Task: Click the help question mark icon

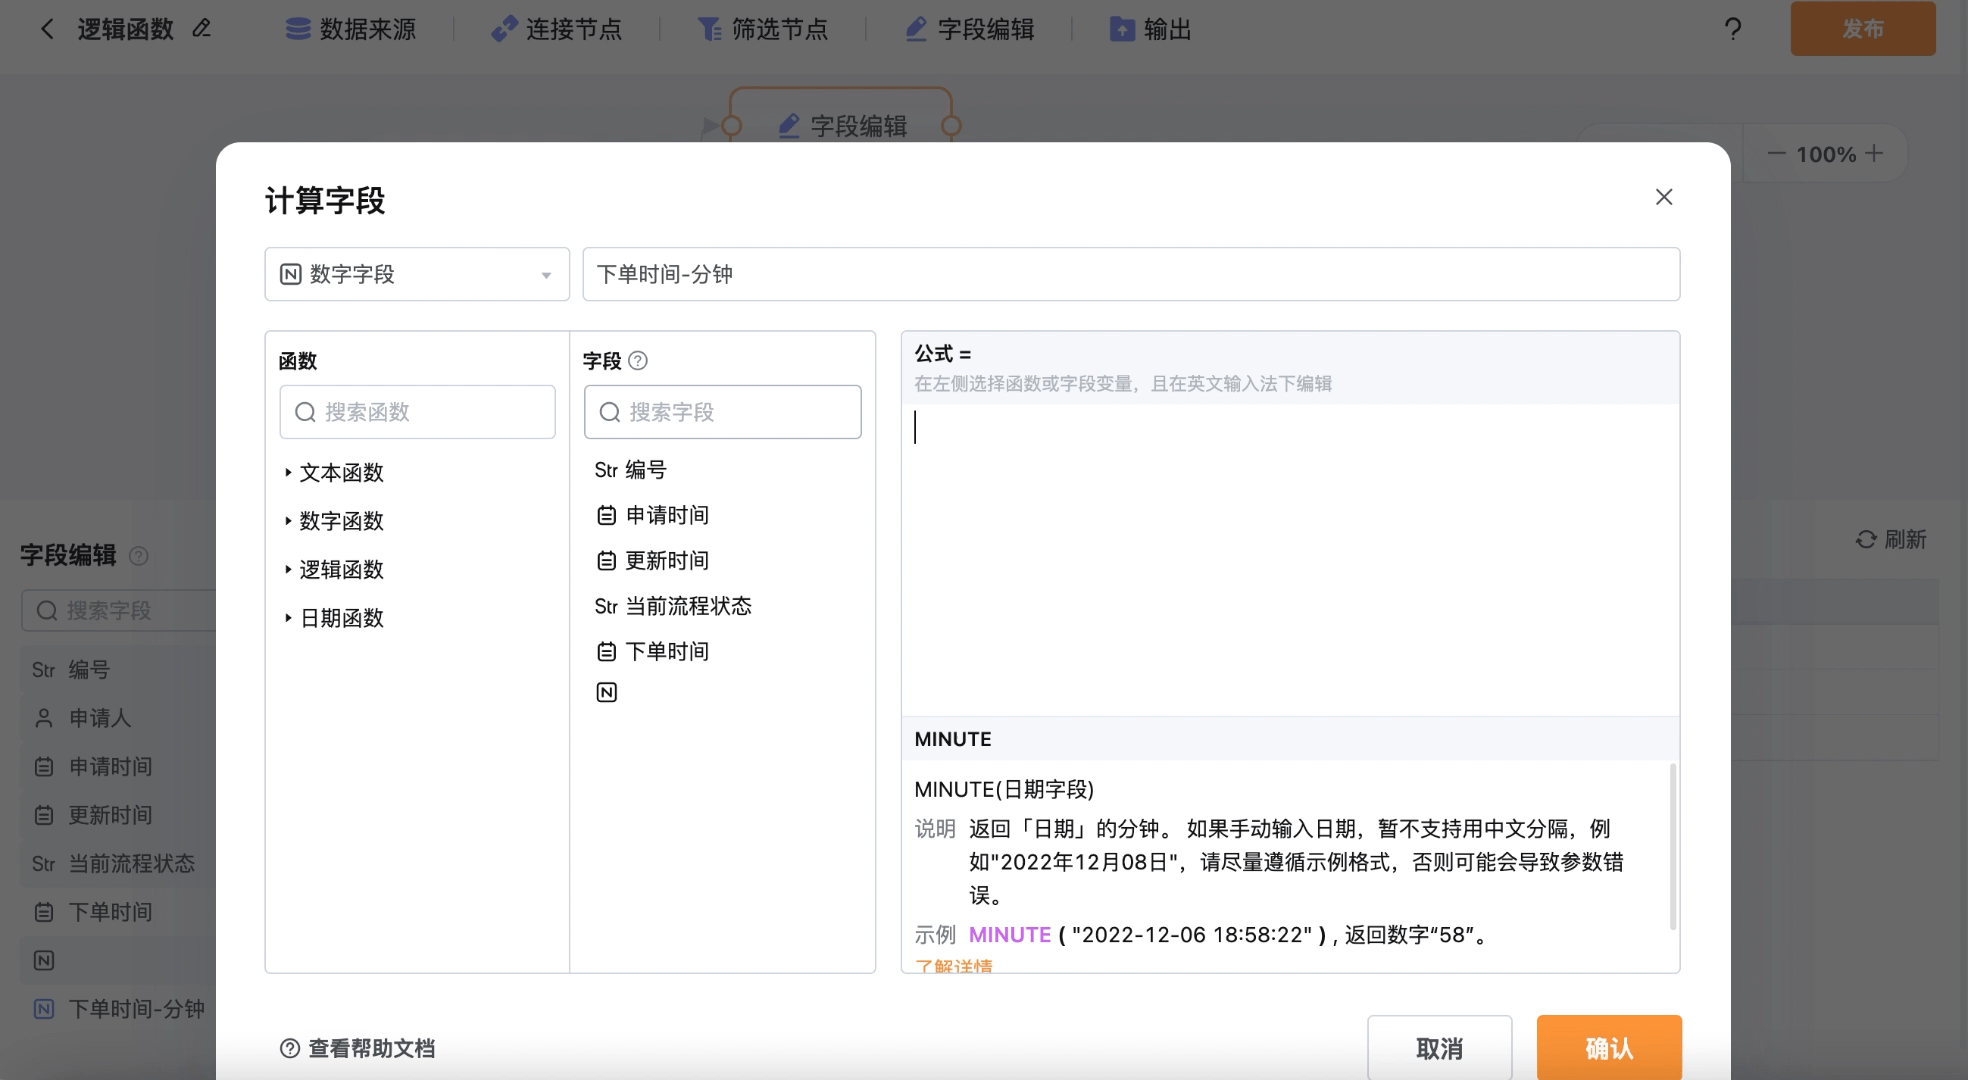Action: [1733, 29]
